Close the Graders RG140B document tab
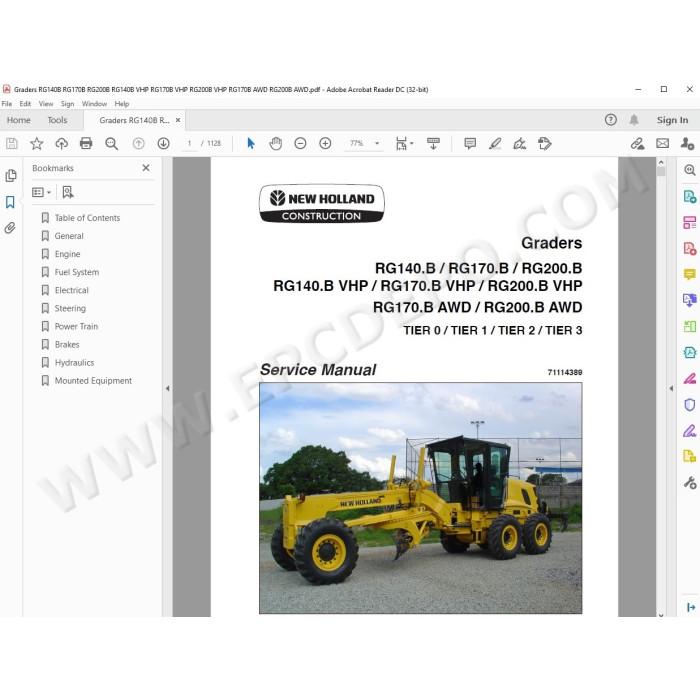Viewport: 700px width, 700px height. (x=178, y=120)
